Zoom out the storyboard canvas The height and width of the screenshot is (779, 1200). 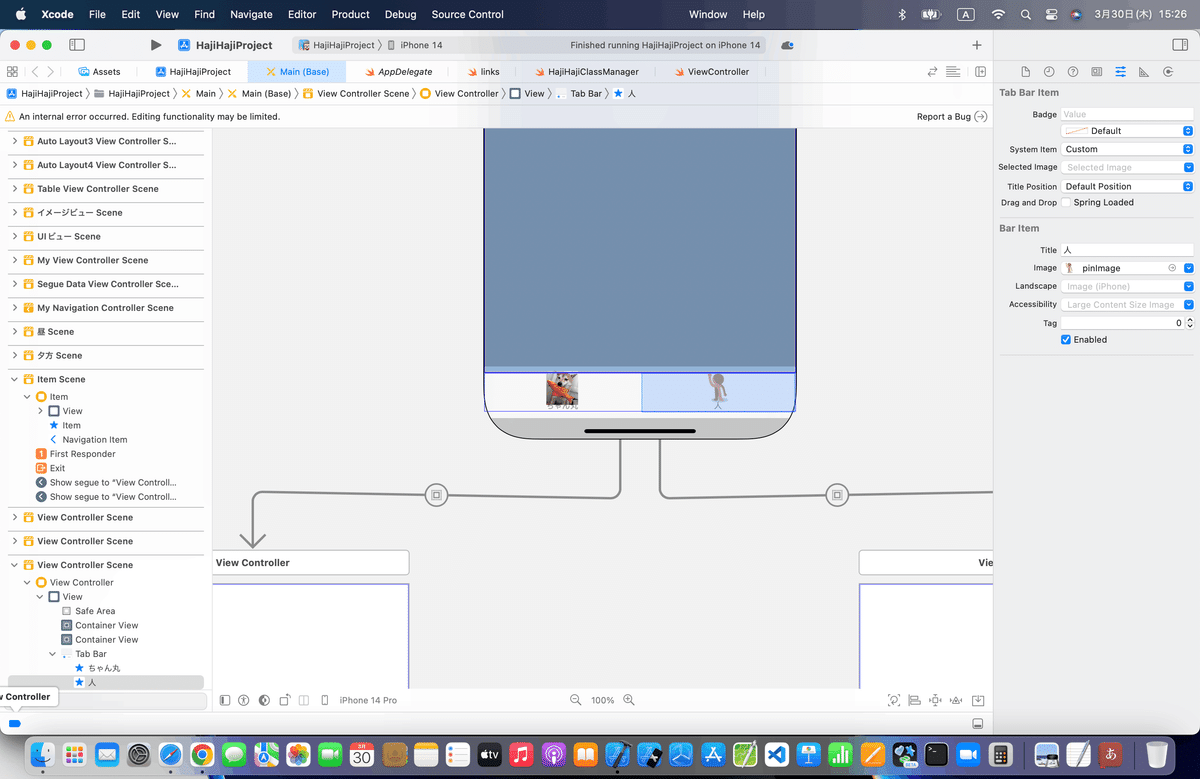tap(575, 700)
